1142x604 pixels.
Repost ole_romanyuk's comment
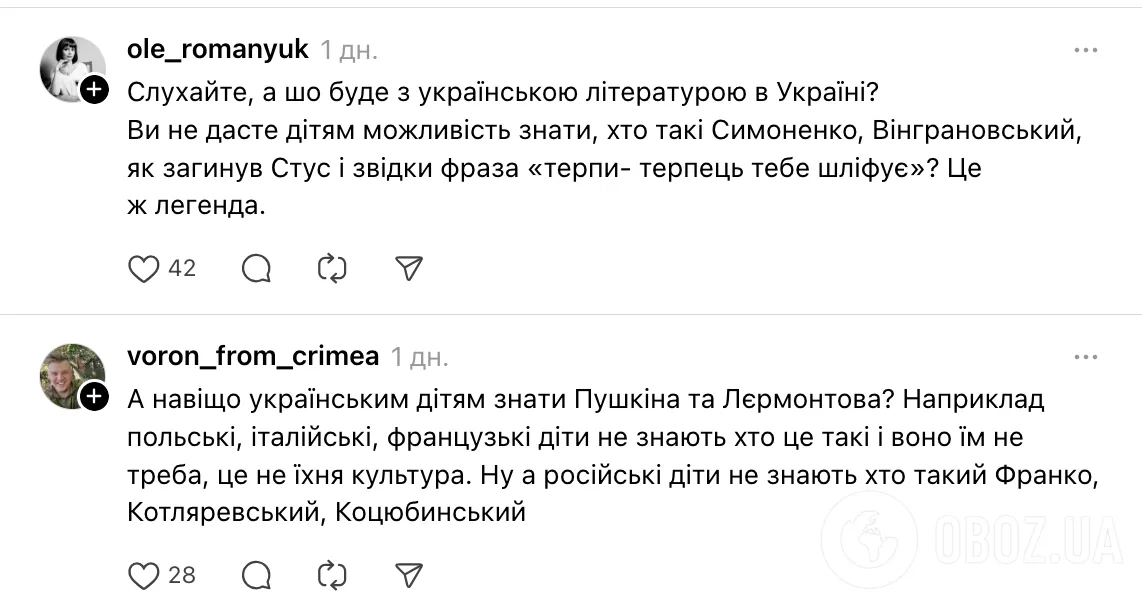pos(330,268)
